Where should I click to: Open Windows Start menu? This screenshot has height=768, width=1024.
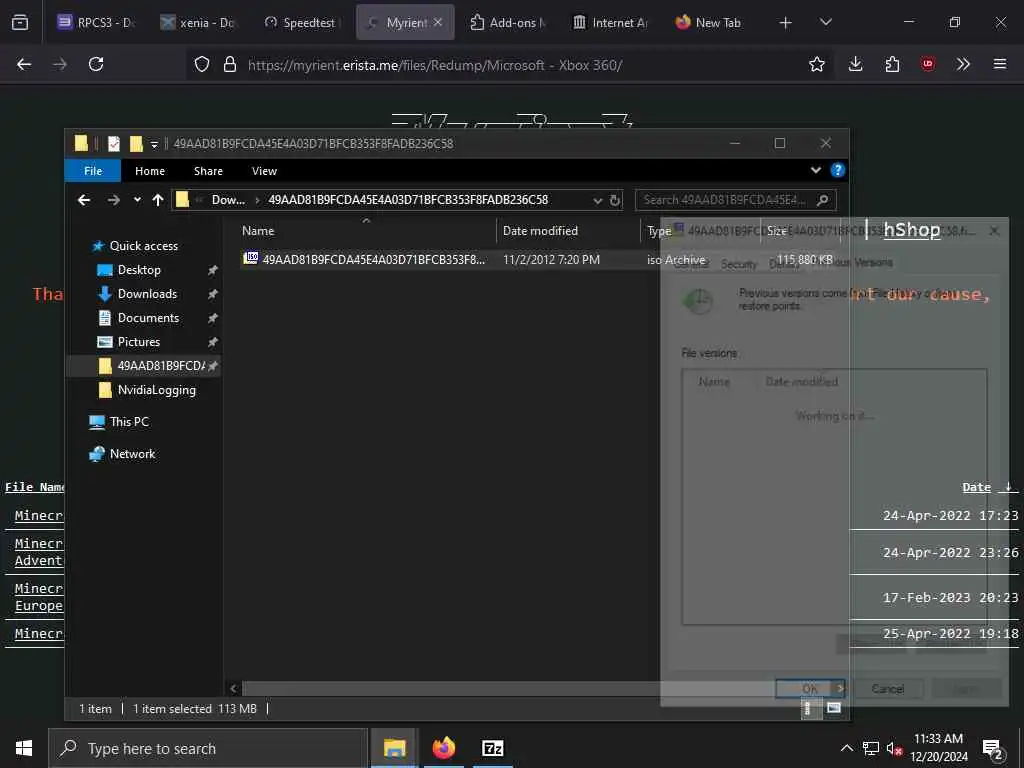[x=24, y=748]
